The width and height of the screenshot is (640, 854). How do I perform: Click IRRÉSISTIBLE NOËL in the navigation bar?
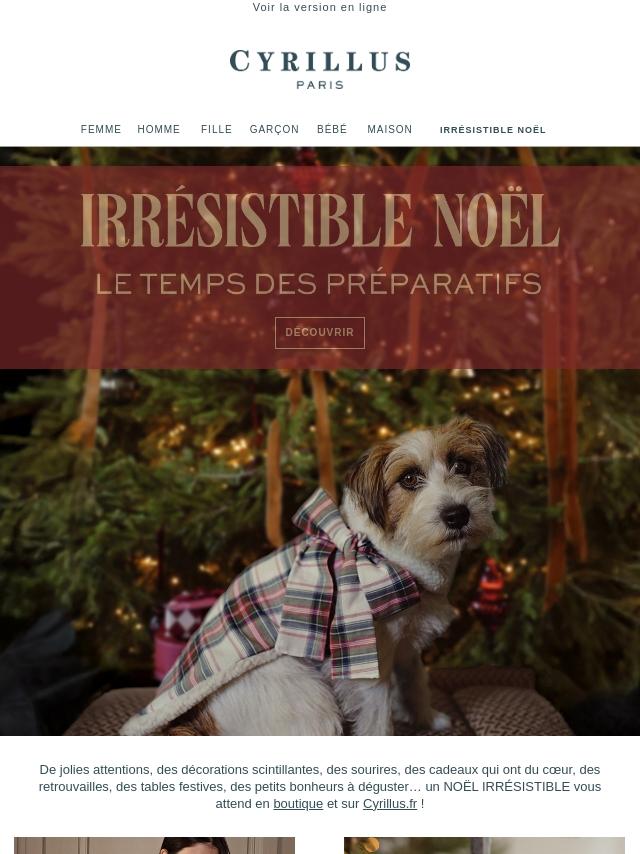tap(492, 130)
